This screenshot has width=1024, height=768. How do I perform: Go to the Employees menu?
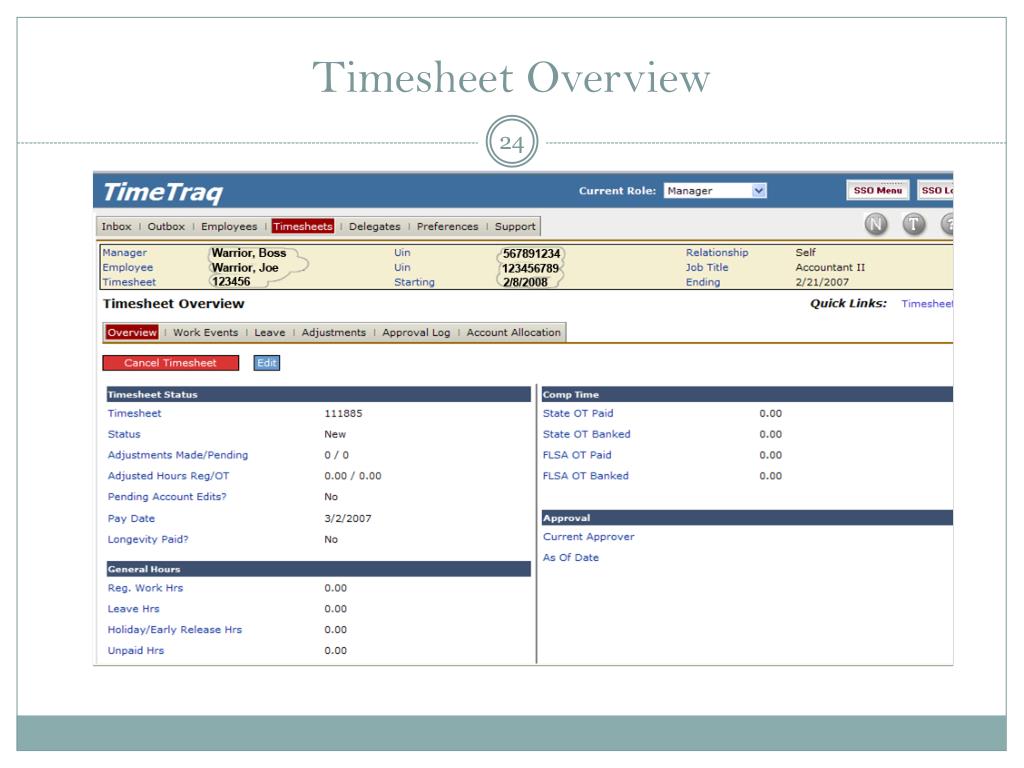pyautogui.click(x=229, y=227)
